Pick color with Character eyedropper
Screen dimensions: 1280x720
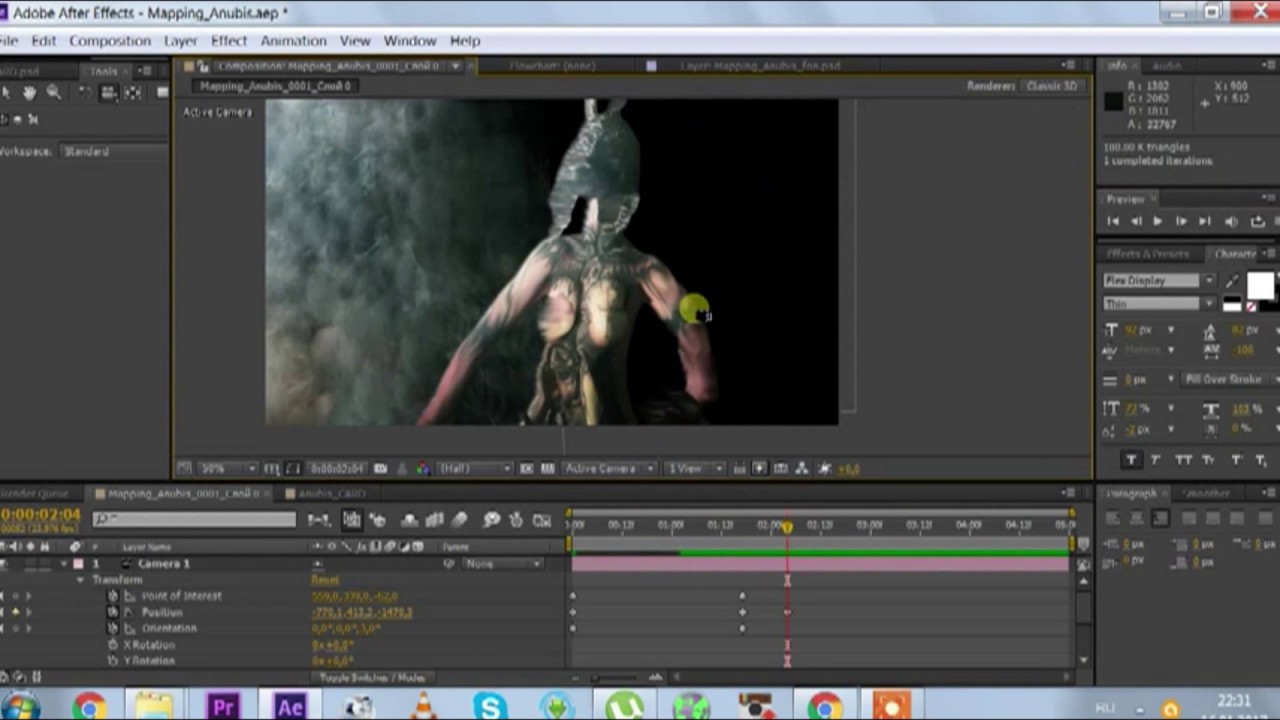(x=1232, y=283)
